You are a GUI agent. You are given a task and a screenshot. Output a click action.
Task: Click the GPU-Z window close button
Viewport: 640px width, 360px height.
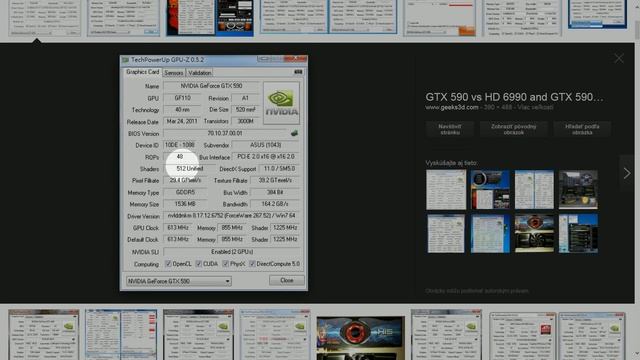coord(296,59)
